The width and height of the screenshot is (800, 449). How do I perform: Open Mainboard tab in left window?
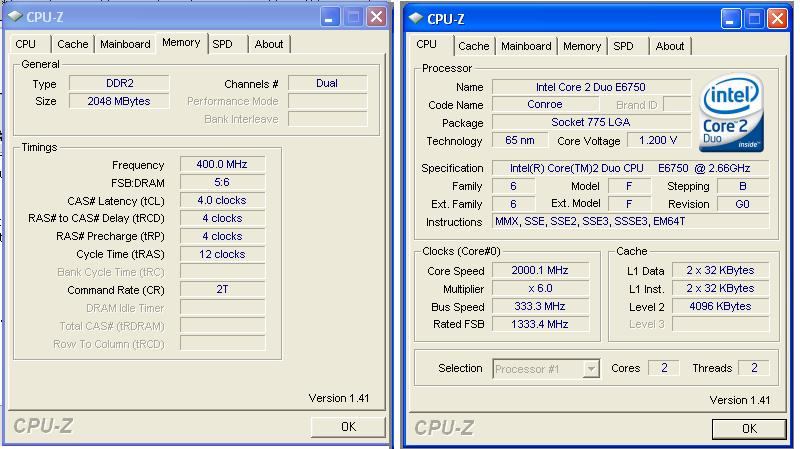(125, 44)
